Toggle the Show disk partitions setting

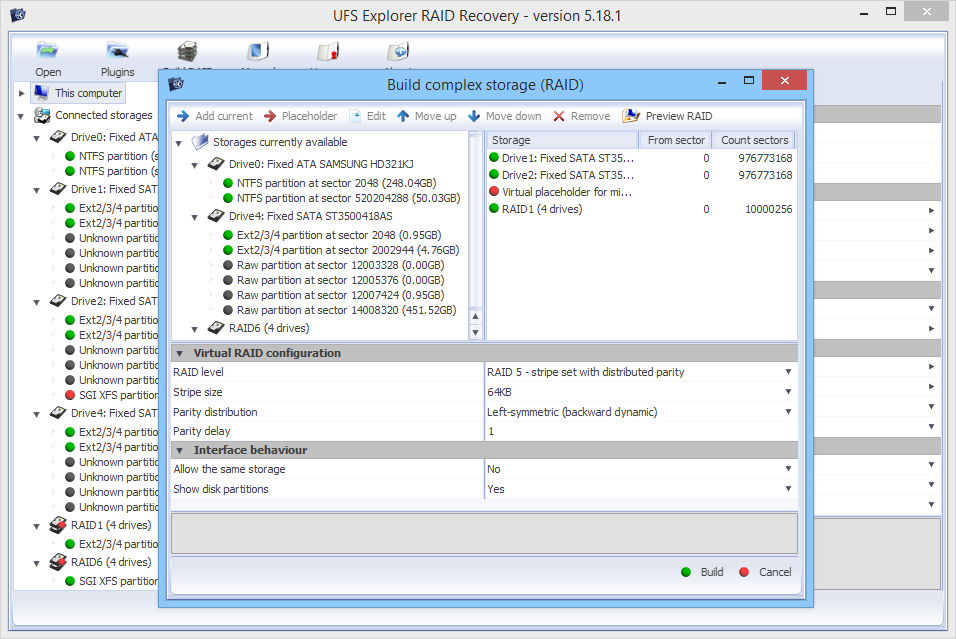788,489
